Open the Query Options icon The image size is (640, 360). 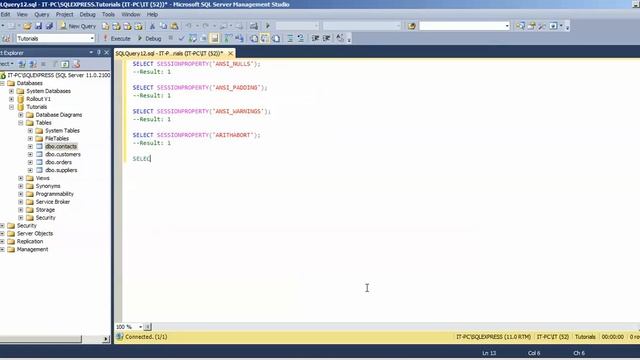(204, 38)
